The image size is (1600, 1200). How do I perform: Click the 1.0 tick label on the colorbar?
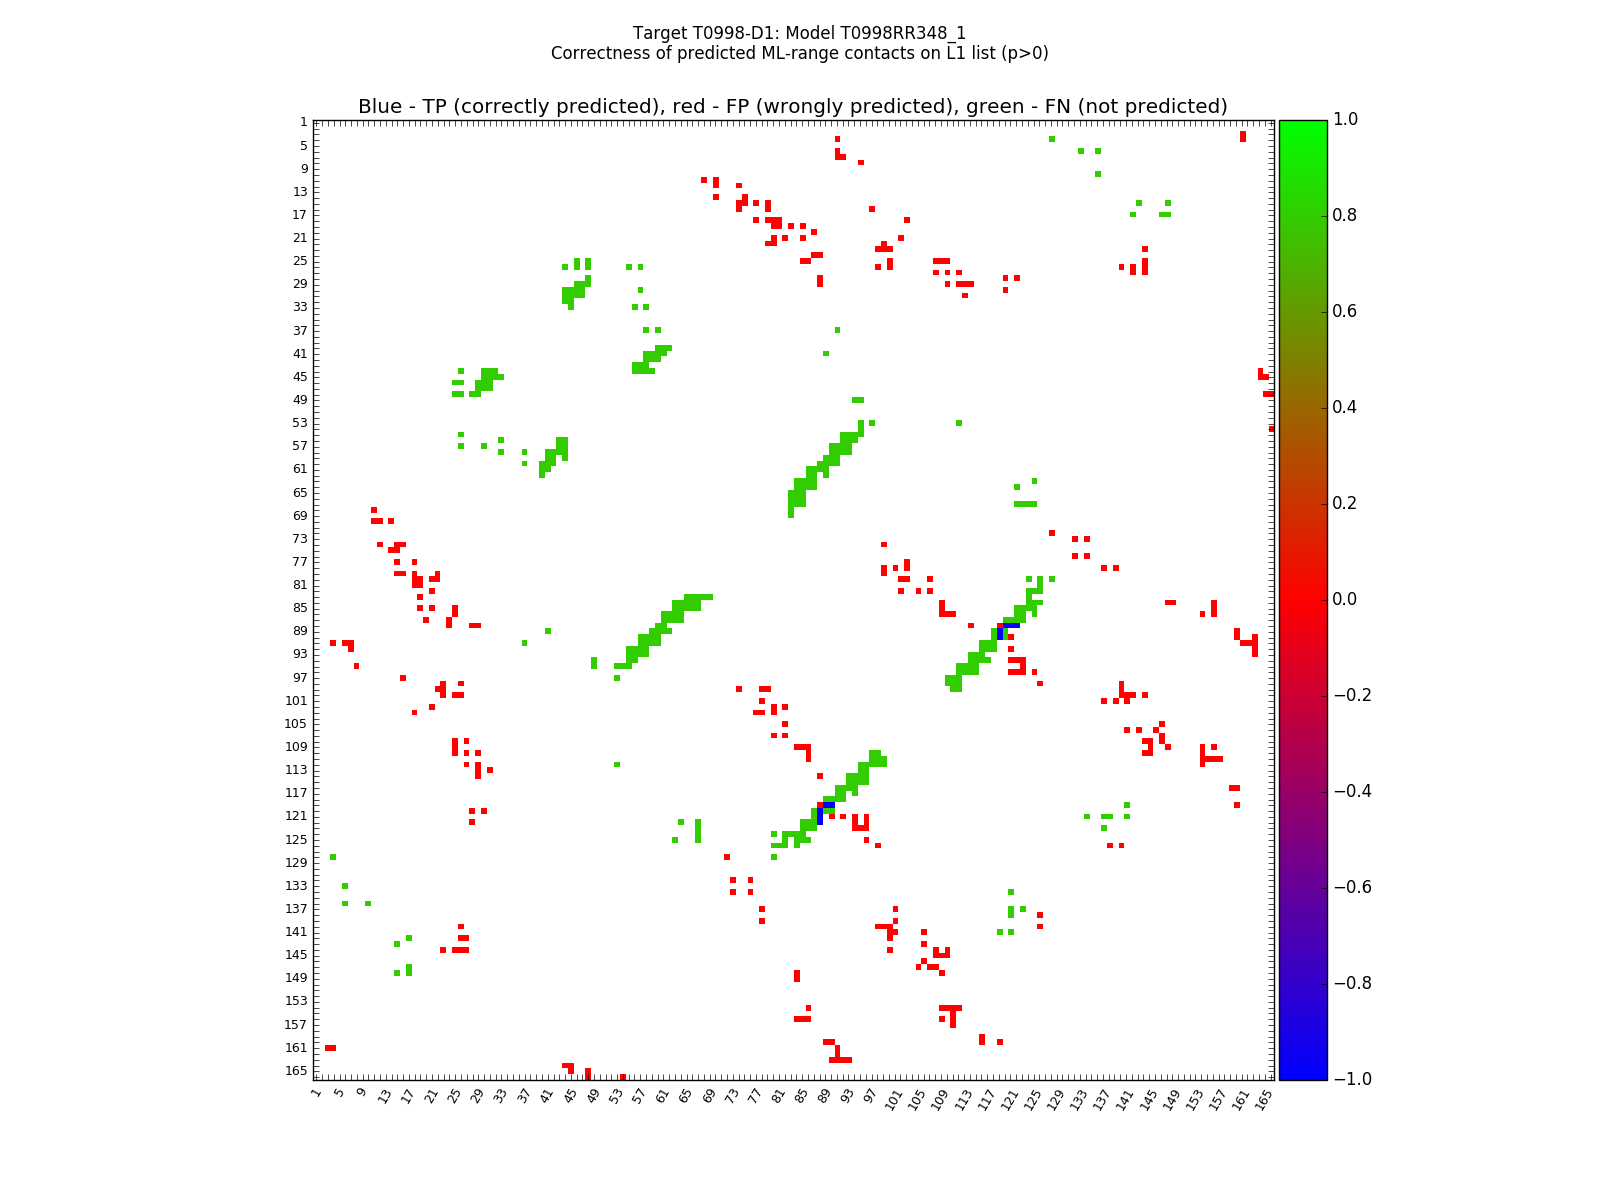click(x=1346, y=120)
